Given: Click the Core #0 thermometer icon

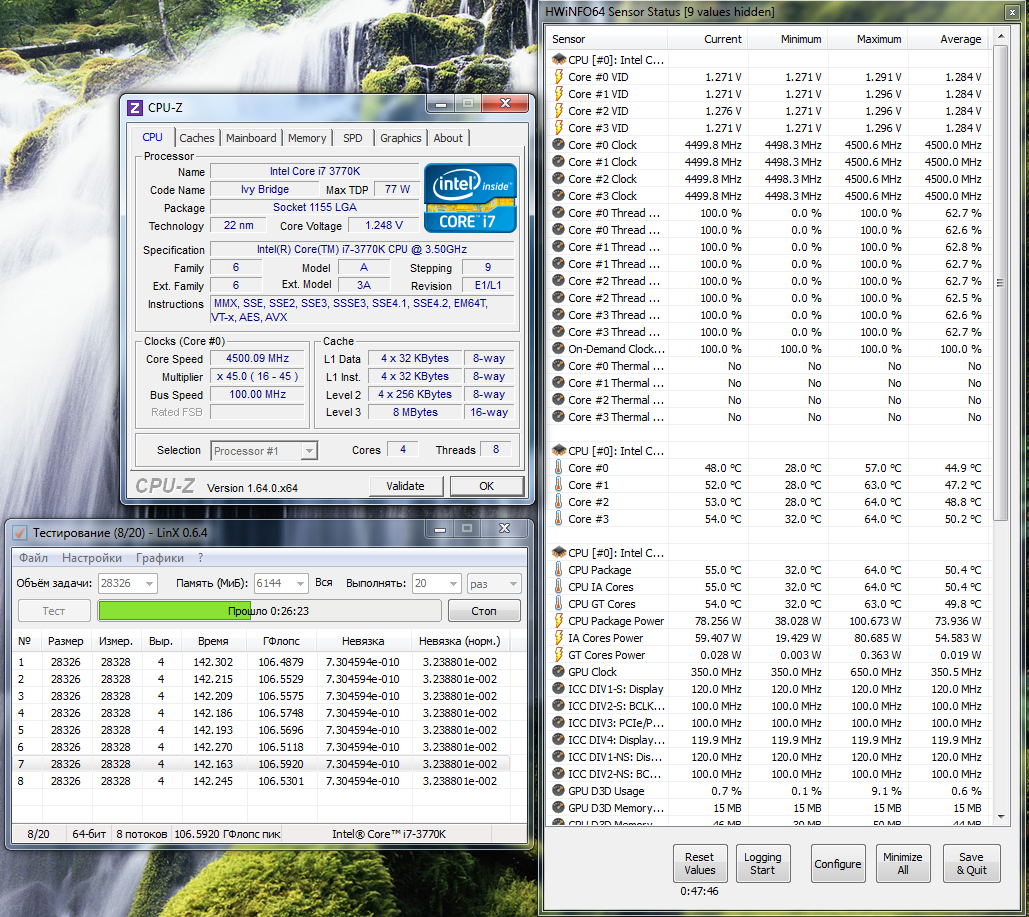Looking at the screenshot, I should pos(558,467).
